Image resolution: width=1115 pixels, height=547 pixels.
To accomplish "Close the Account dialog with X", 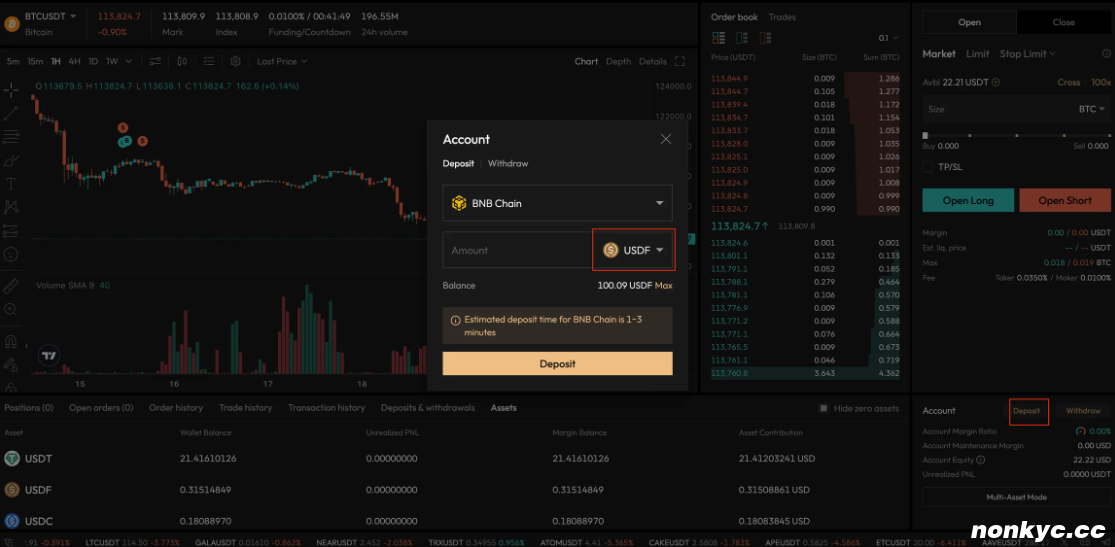I will (666, 139).
